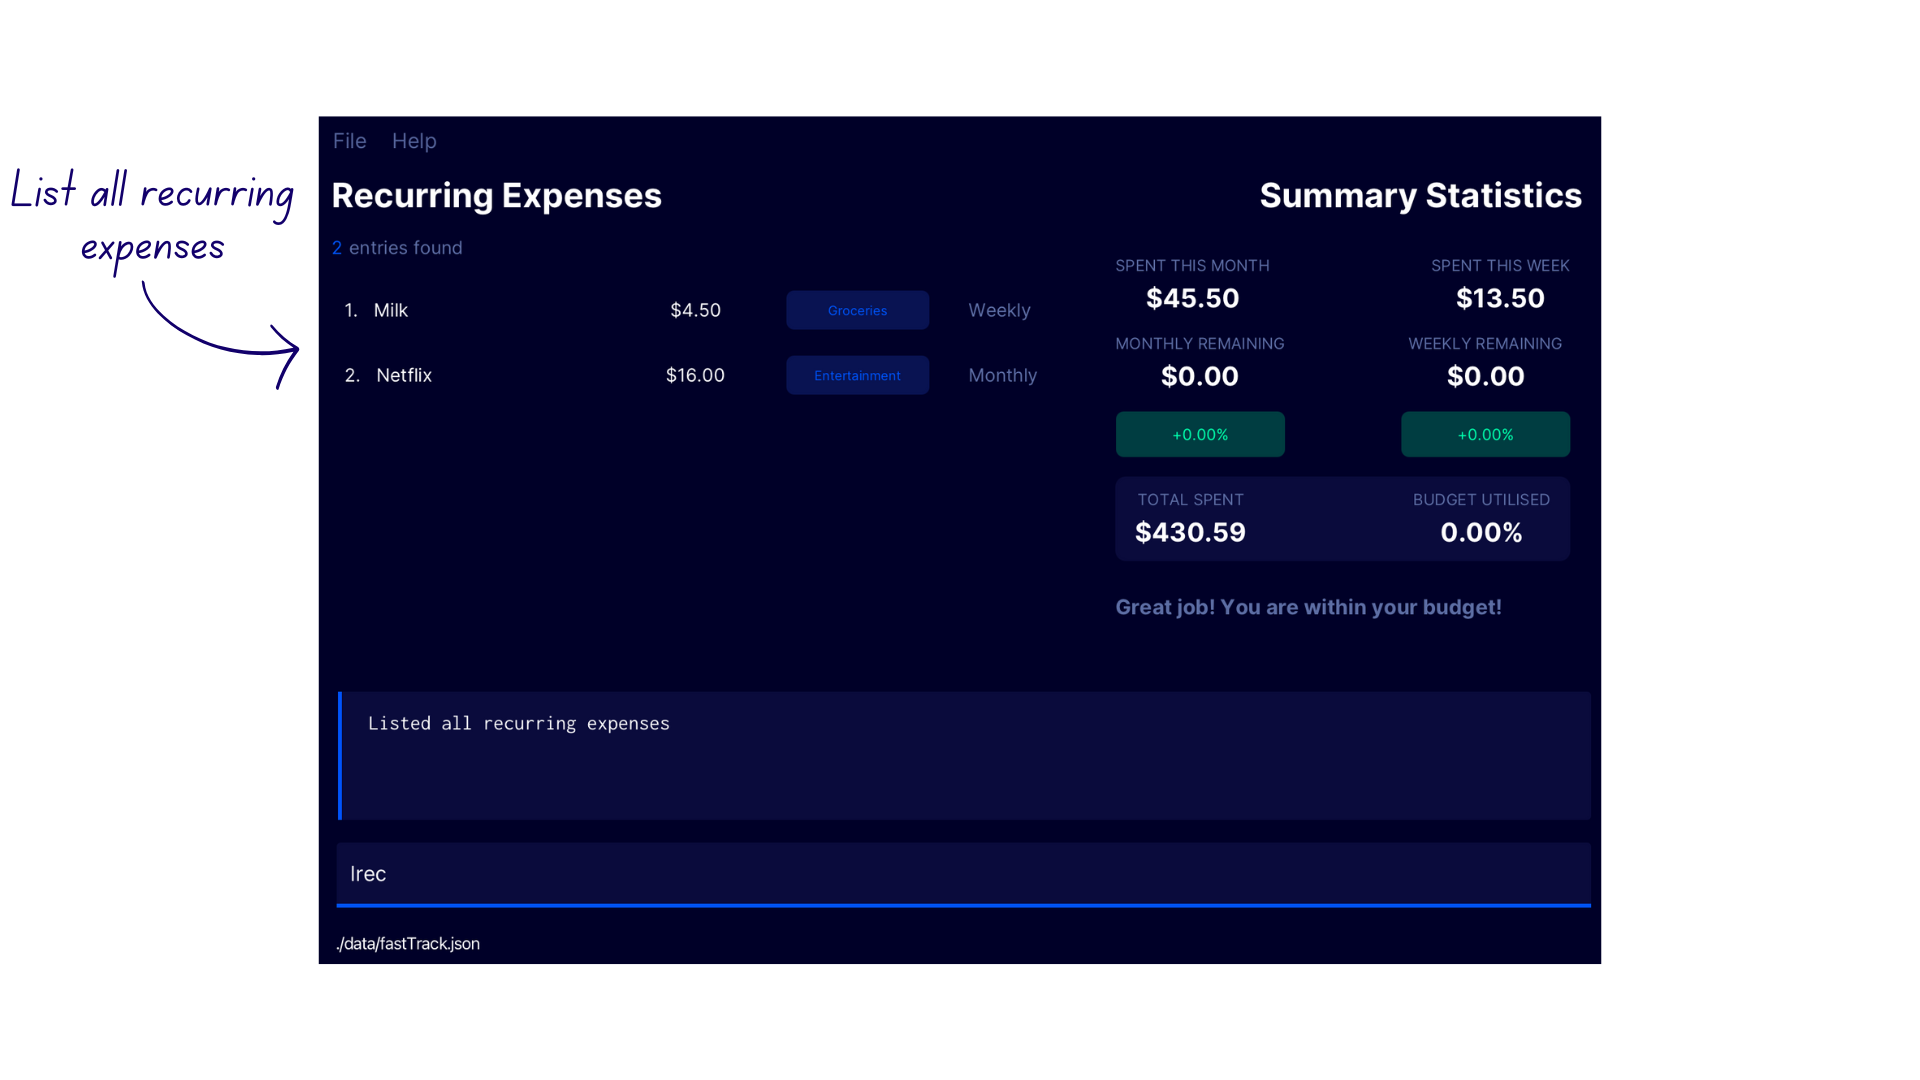The width and height of the screenshot is (1920, 1080).
Task: Open the Help menu
Action: click(x=414, y=141)
